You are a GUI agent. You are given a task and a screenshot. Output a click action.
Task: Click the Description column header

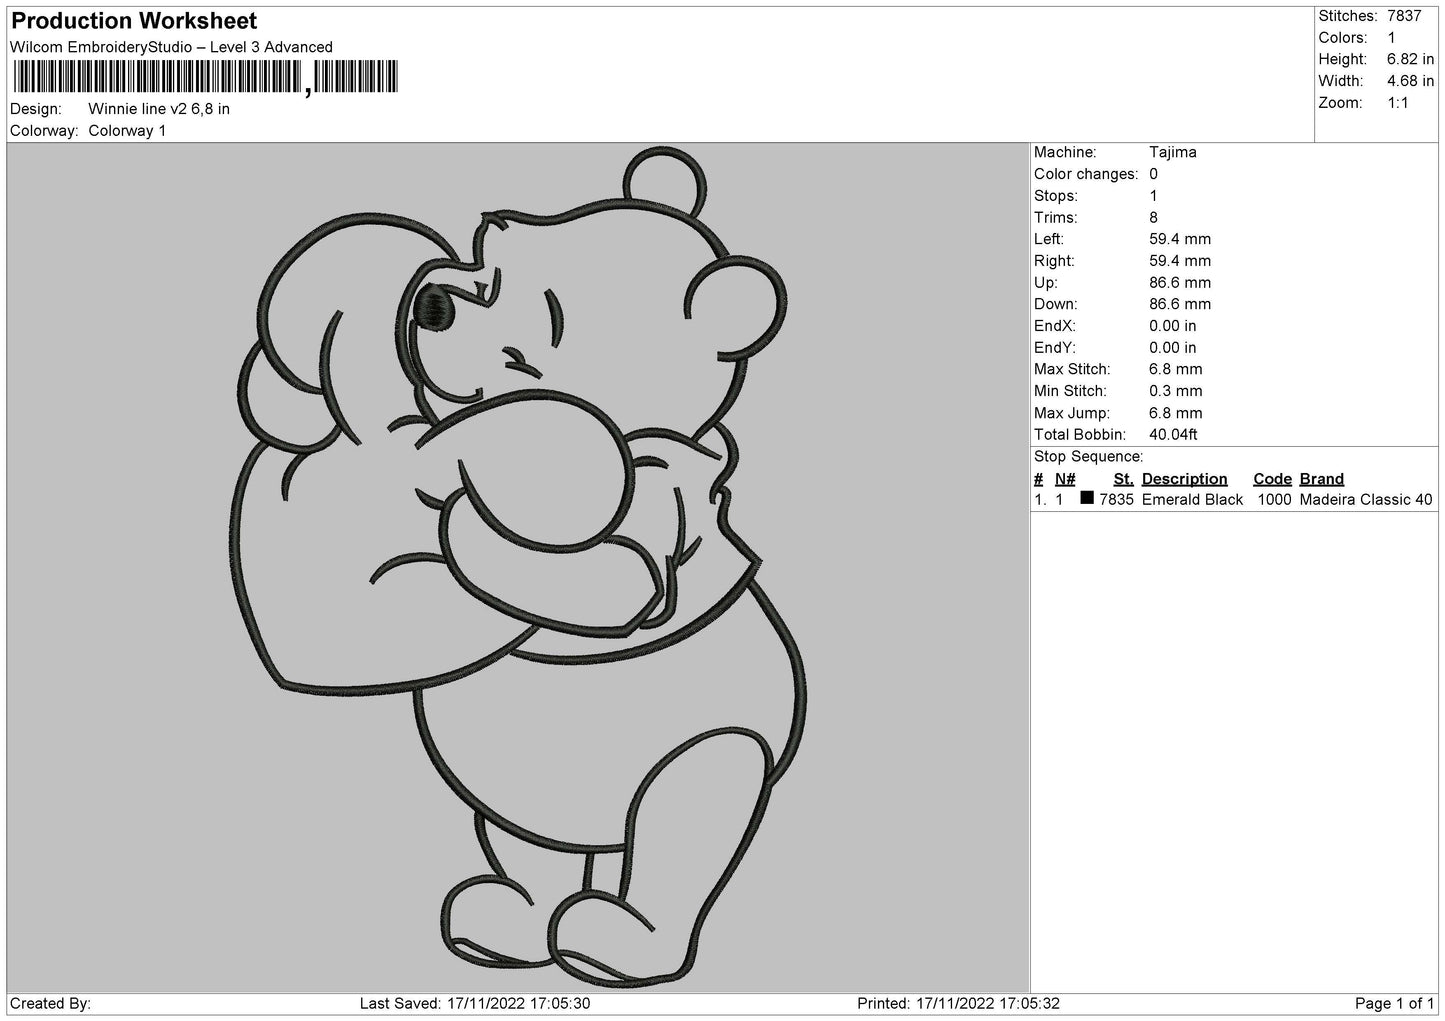[x=1184, y=479]
